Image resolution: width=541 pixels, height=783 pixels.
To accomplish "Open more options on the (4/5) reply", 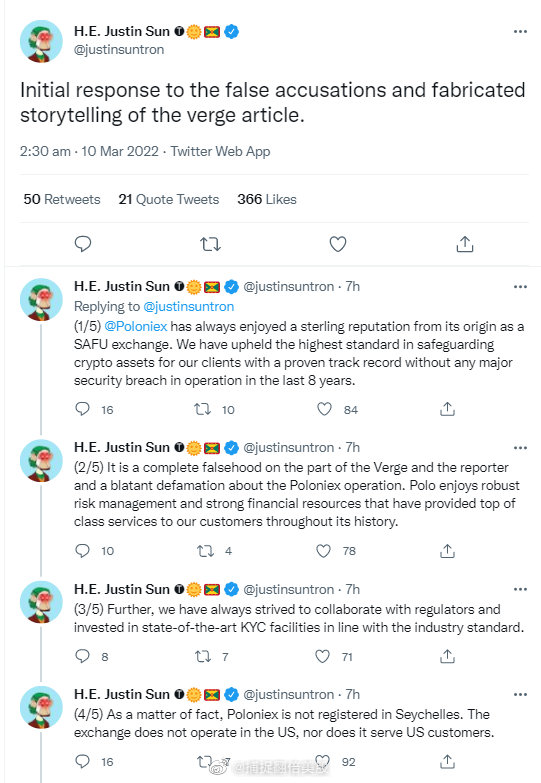I will point(520,694).
